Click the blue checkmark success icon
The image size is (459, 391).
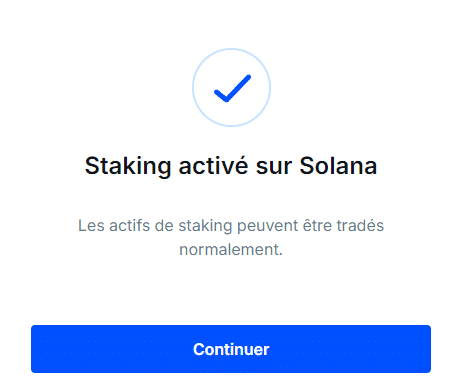[232, 88]
